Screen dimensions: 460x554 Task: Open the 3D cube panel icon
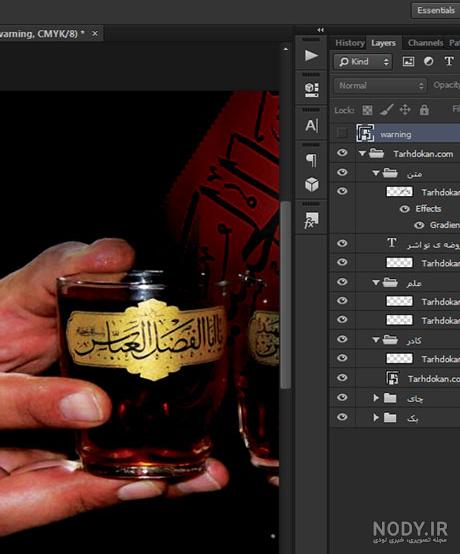coord(311,184)
